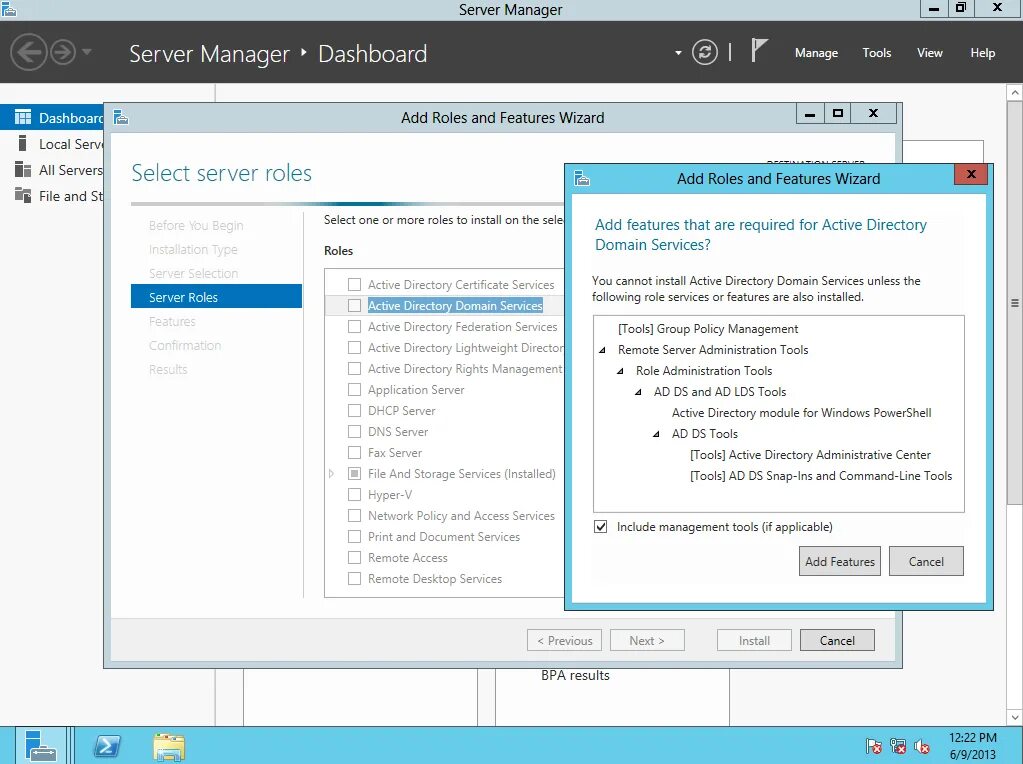
Task: Check Print and Document Services
Action: point(354,536)
